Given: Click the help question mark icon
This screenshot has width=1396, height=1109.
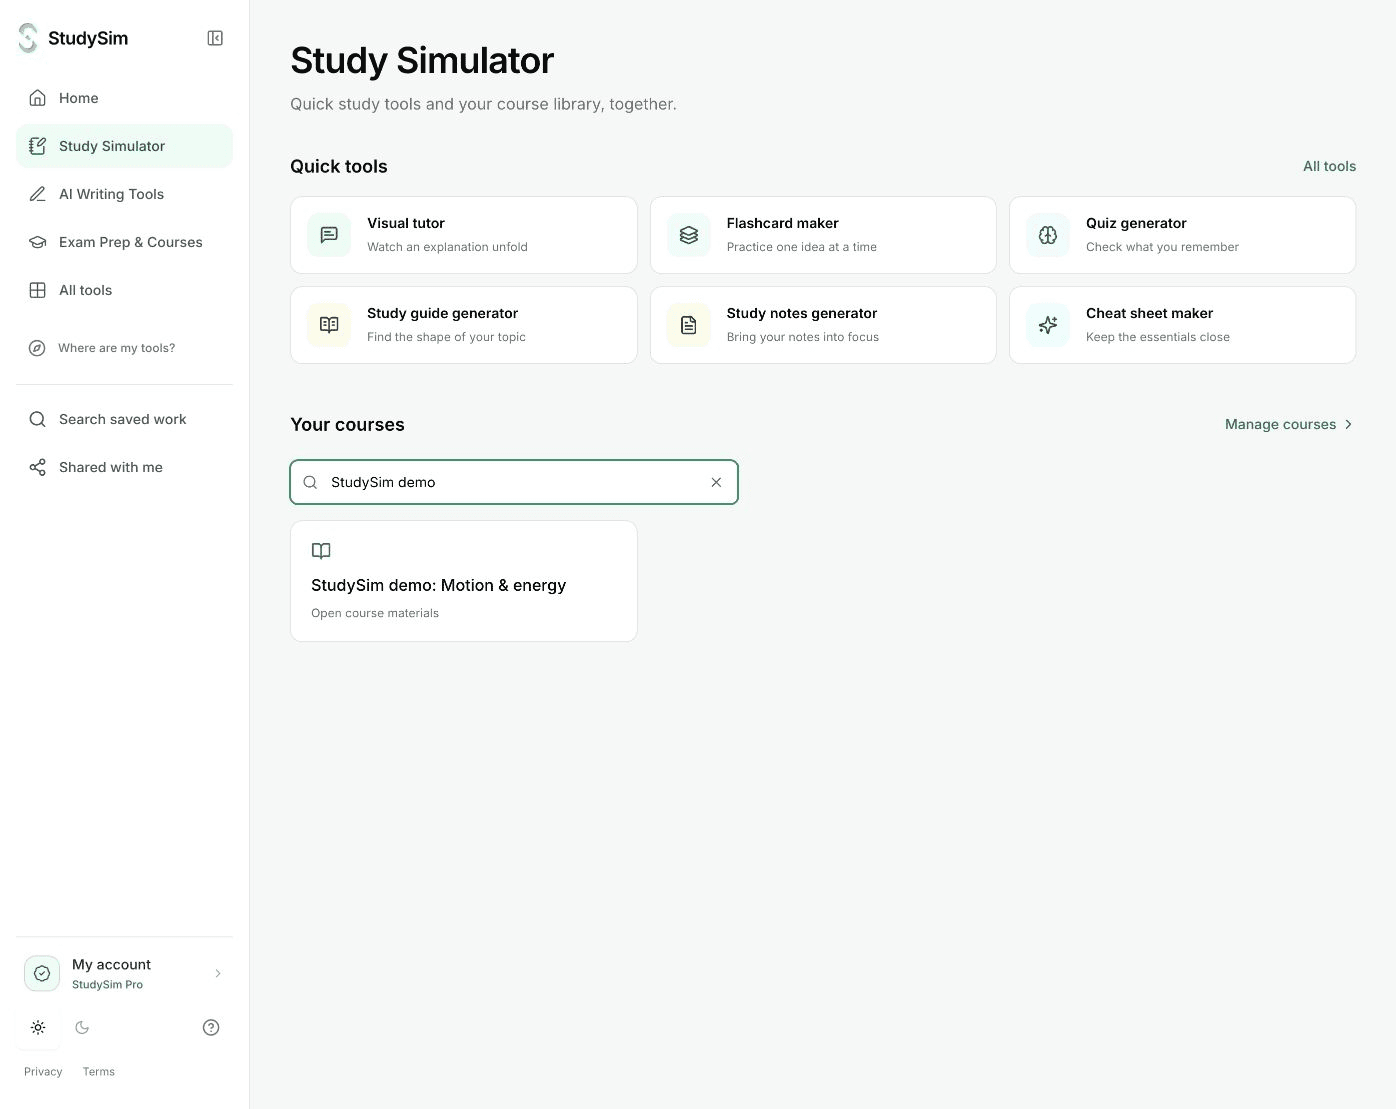Looking at the screenshot, I should point(211,1027).
